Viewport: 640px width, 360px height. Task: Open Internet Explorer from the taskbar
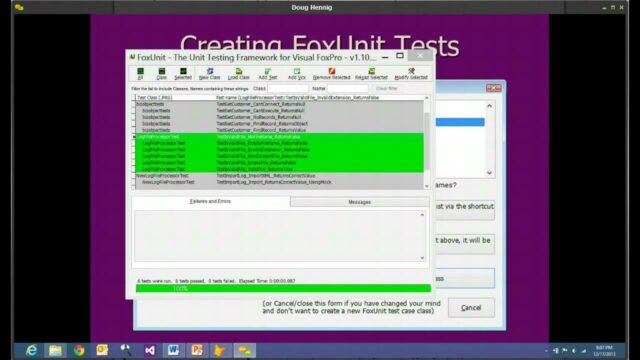pos(31,350)
